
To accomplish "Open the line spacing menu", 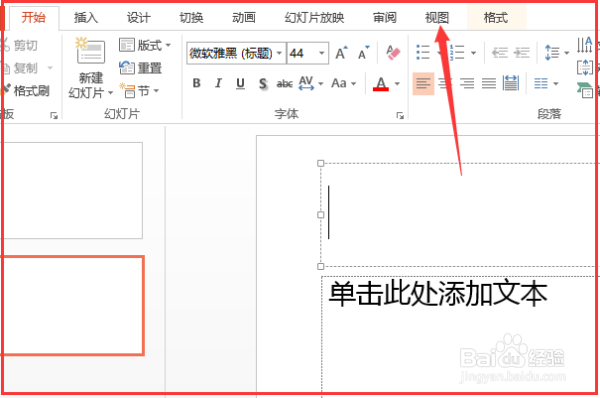I will click(556, 52).
